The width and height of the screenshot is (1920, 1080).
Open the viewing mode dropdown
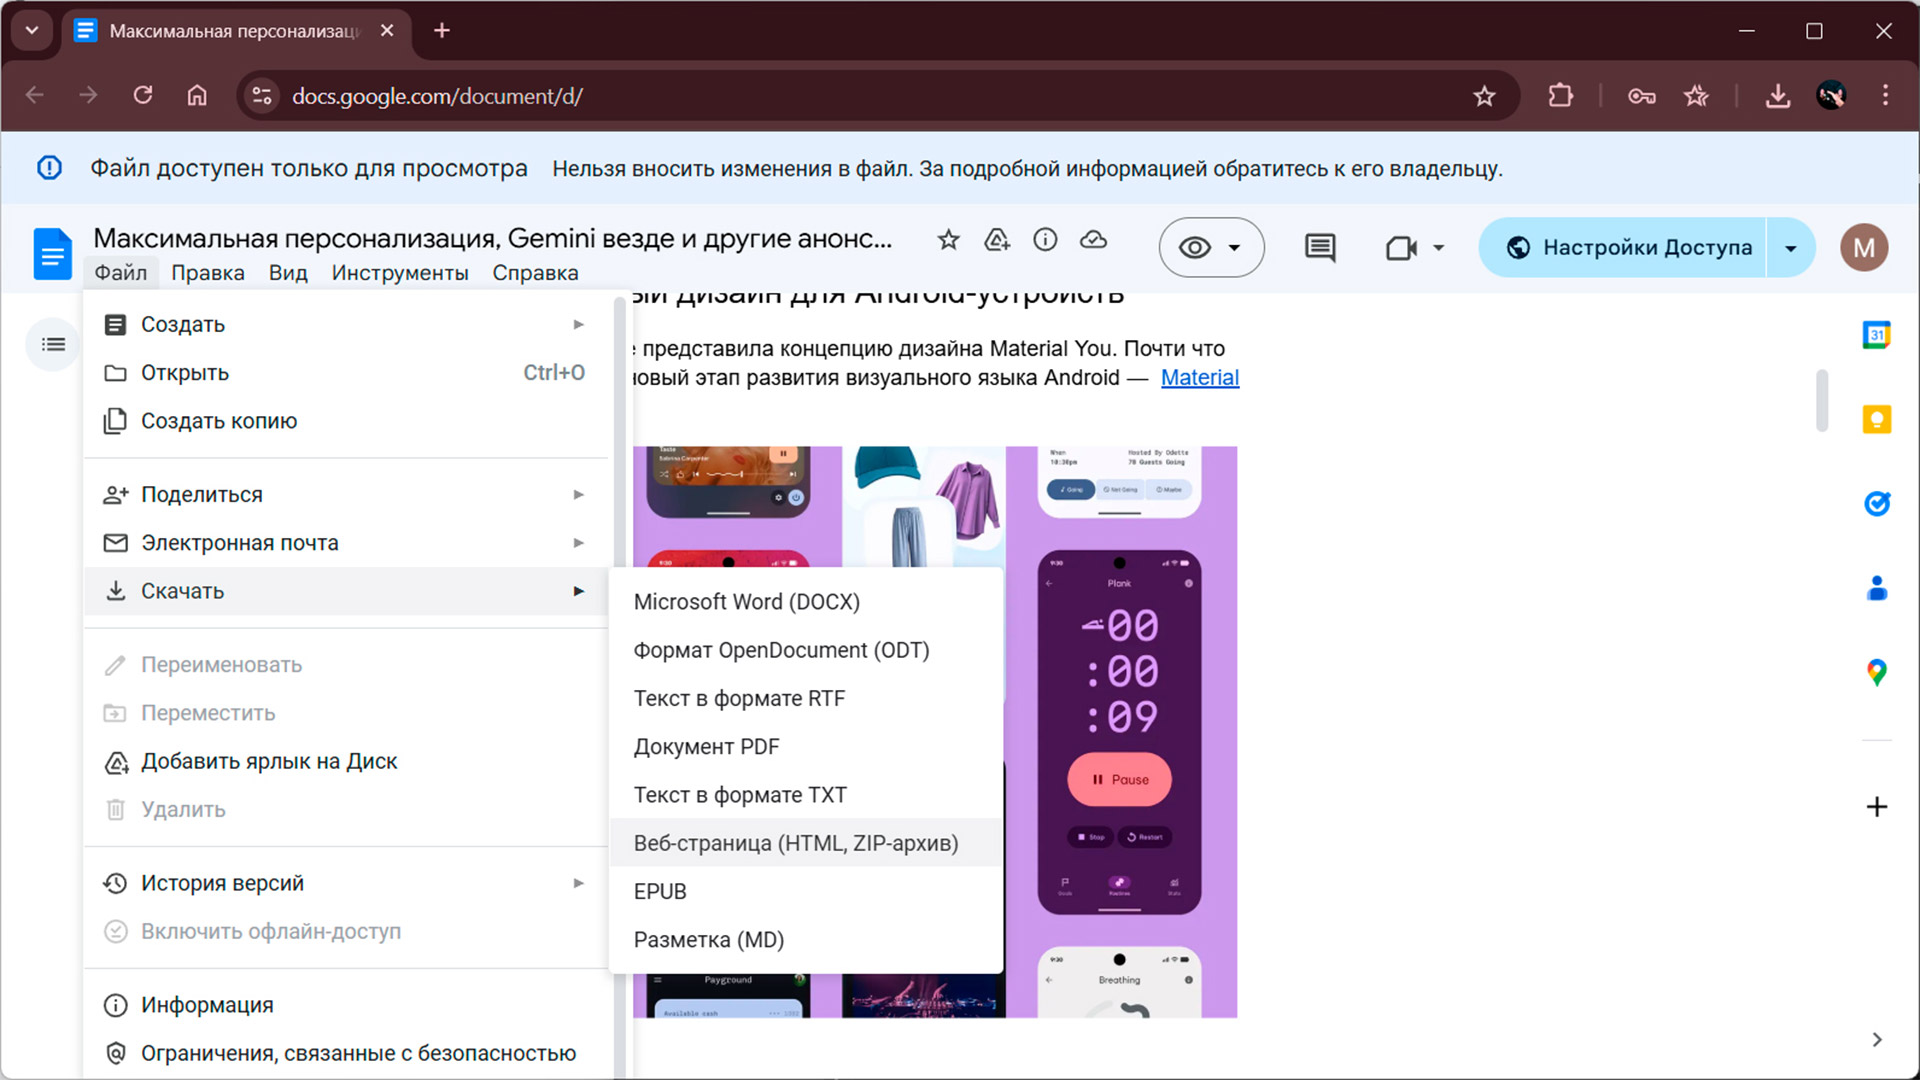1211,247
